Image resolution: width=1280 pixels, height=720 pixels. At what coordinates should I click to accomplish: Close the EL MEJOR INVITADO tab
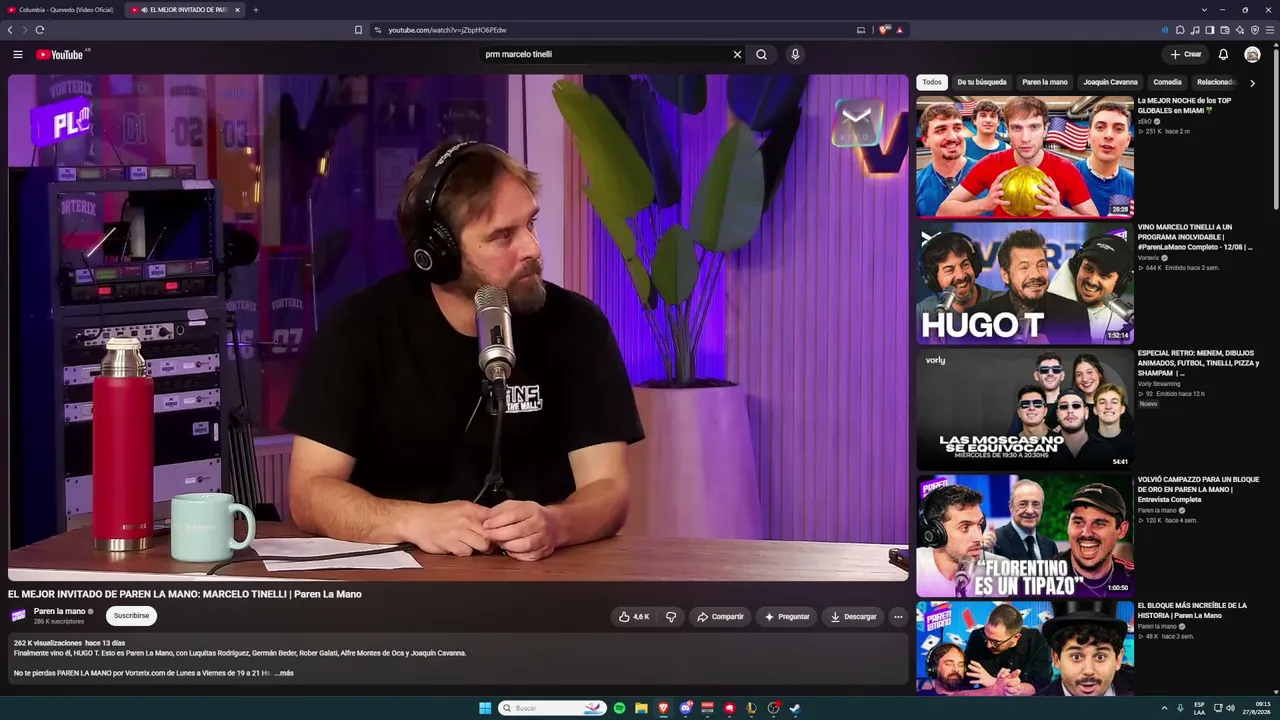click(x=237, y=10)
